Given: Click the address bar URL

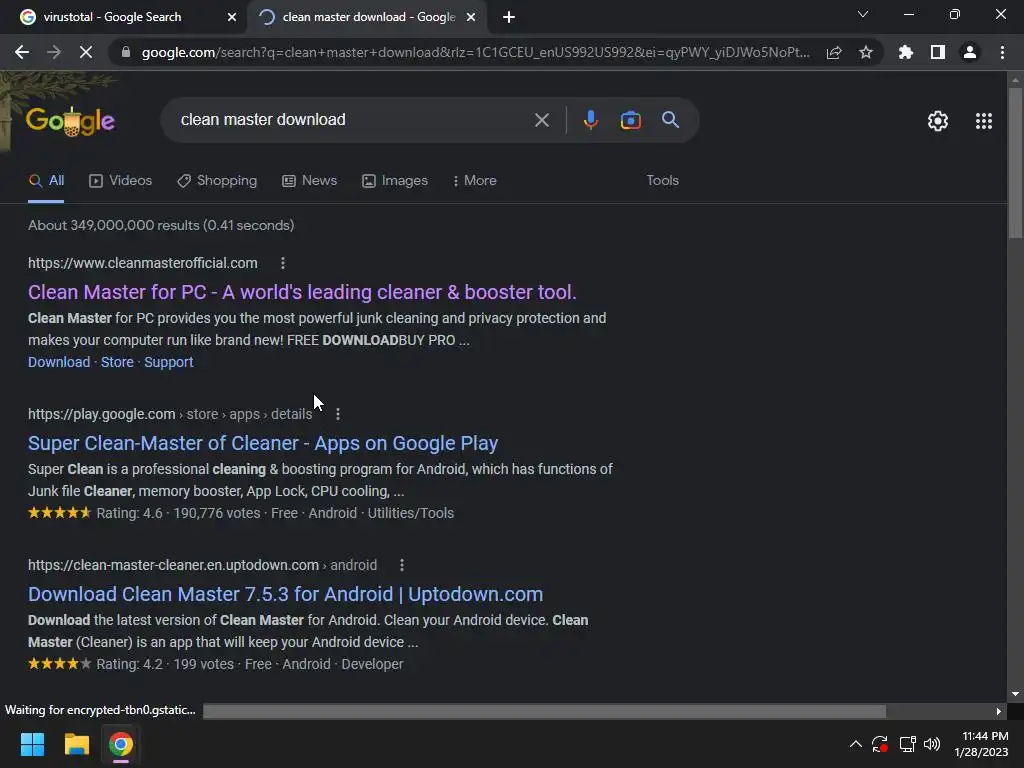Looking at the screenshot, I should pyautogui.click(x=475, y=52).
